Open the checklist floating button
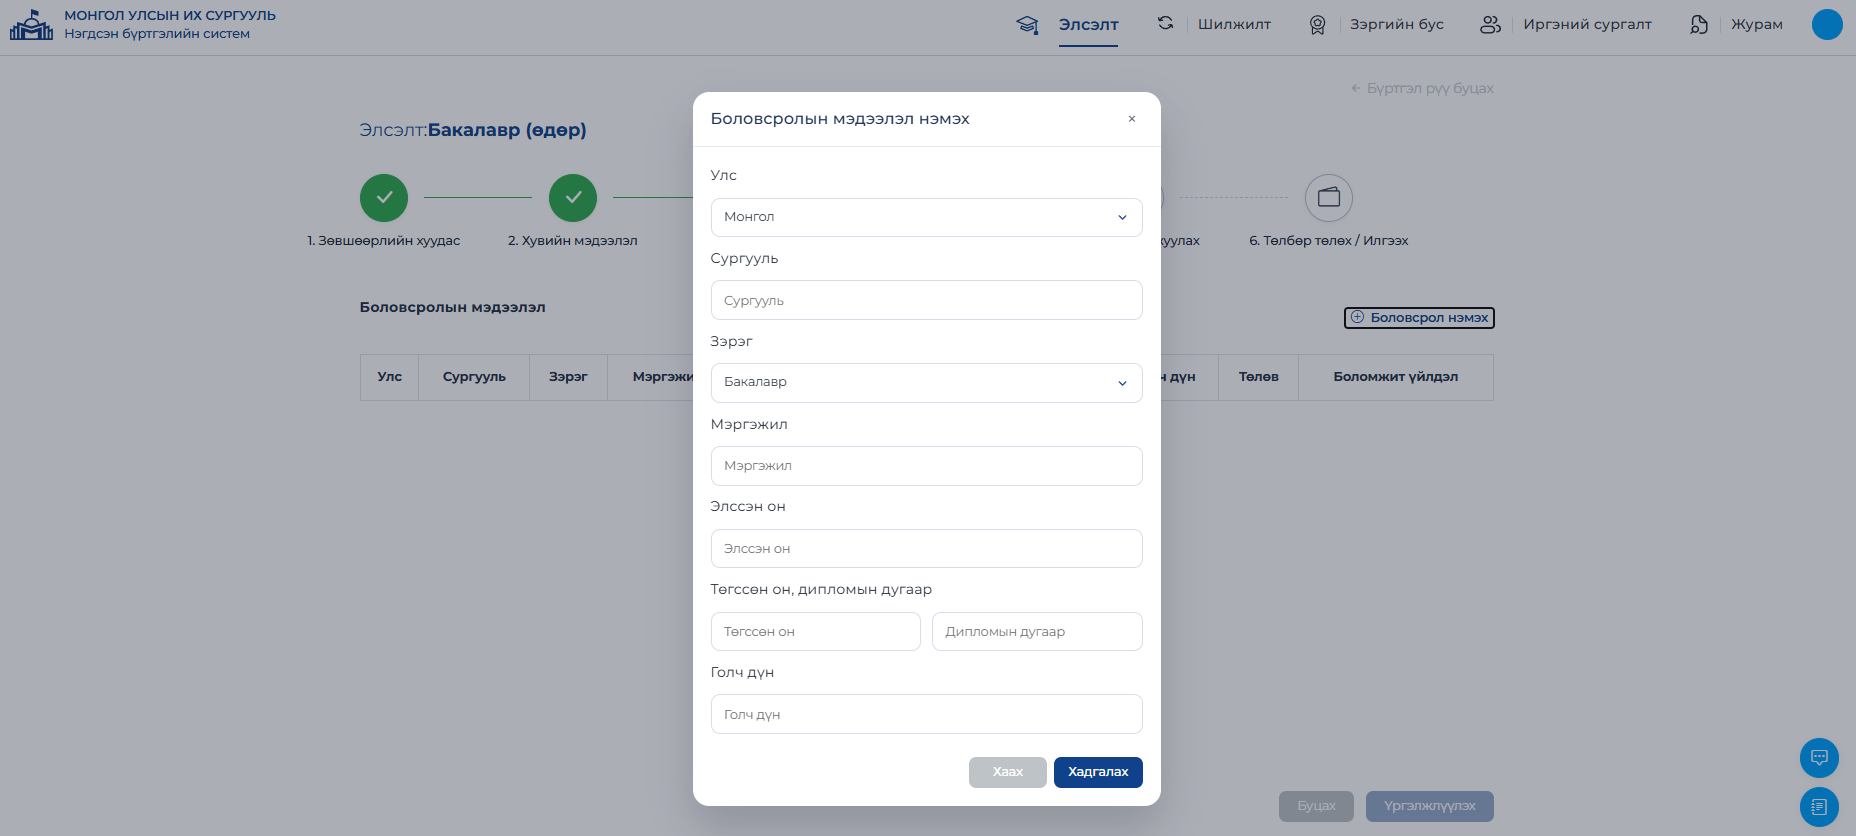The width and height of the screenshot is (1856, 836). coord(1819,807)
